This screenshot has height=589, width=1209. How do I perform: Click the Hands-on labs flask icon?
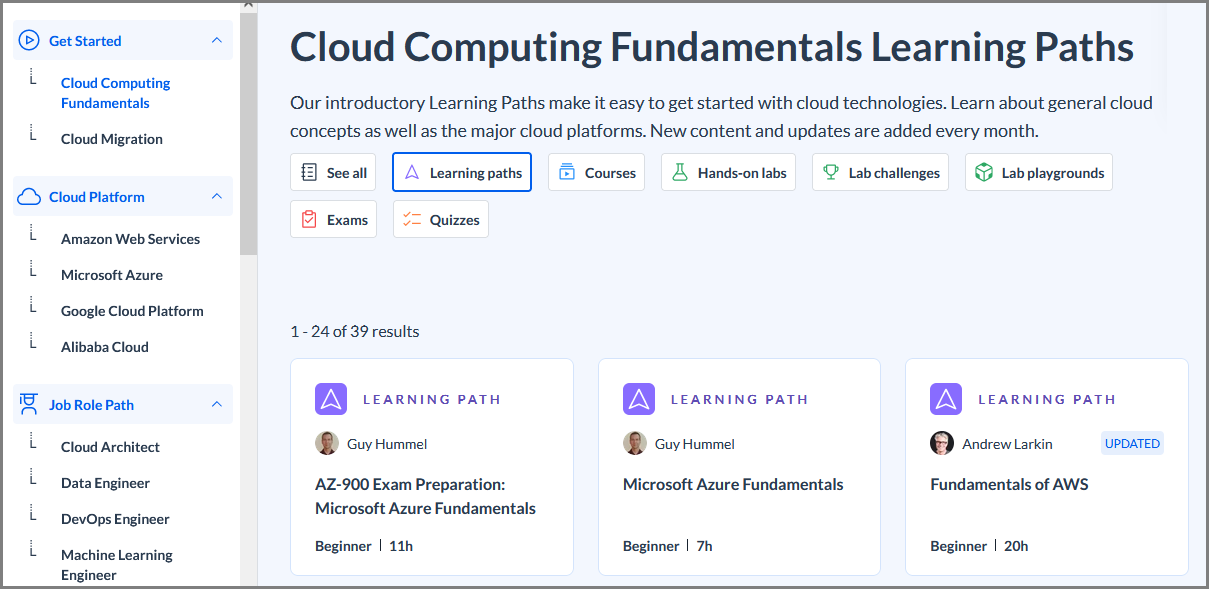coord(680,173)
